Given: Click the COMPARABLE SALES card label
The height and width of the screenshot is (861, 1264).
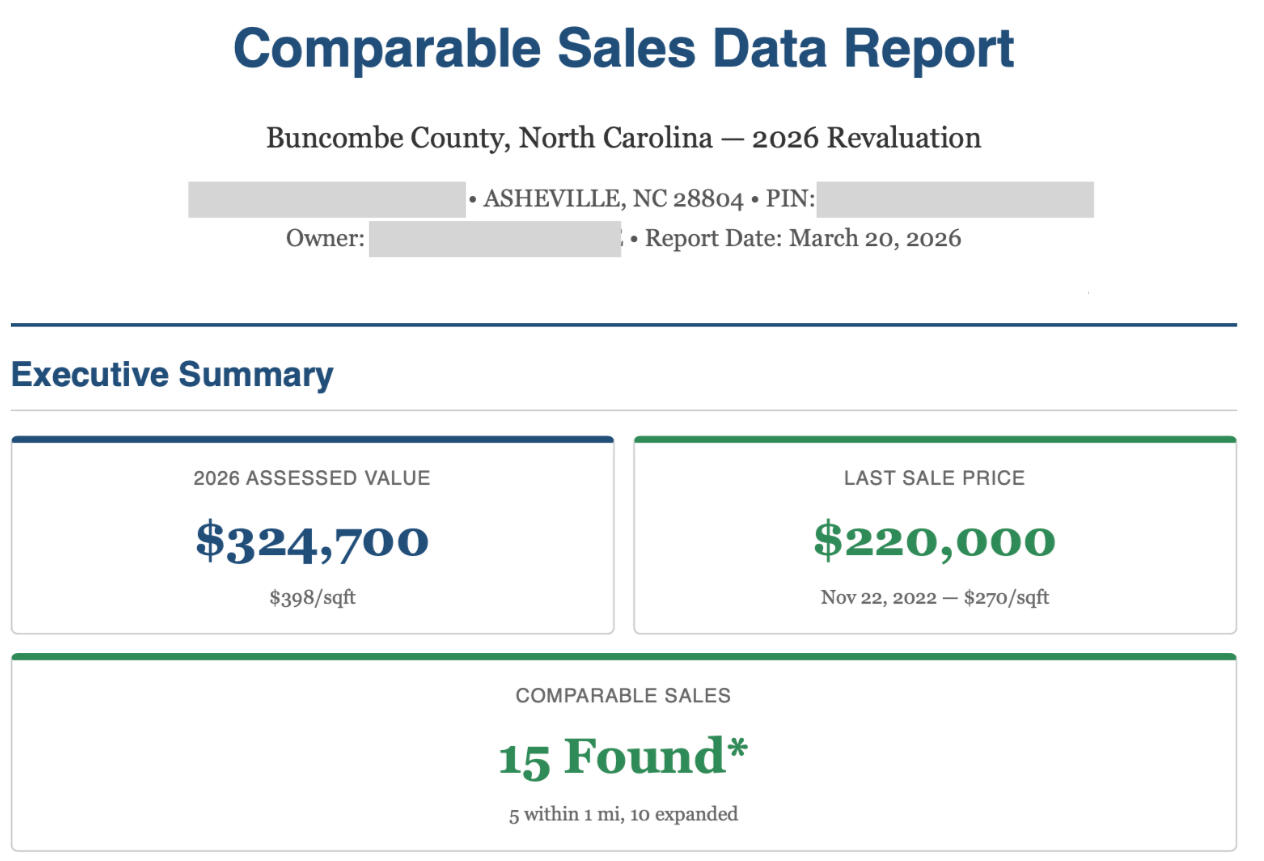Looking at the screenshot, I should tap(623, 696).
